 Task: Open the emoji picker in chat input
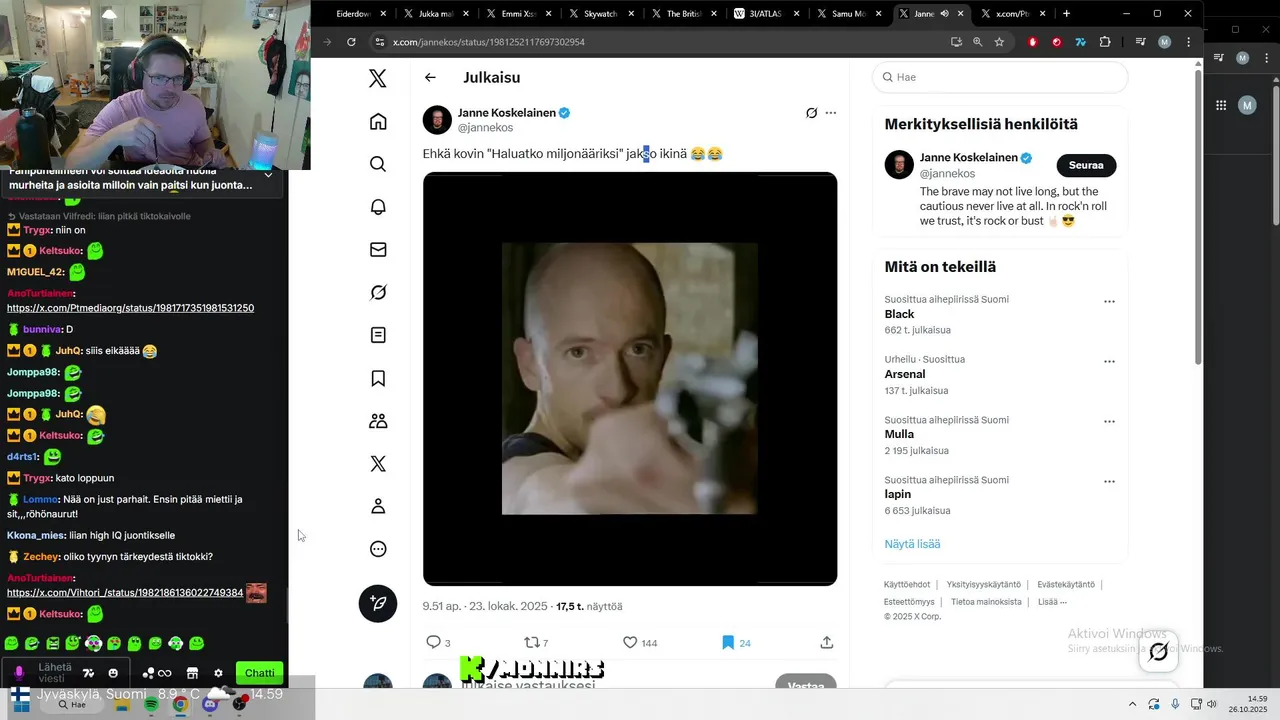113,673
